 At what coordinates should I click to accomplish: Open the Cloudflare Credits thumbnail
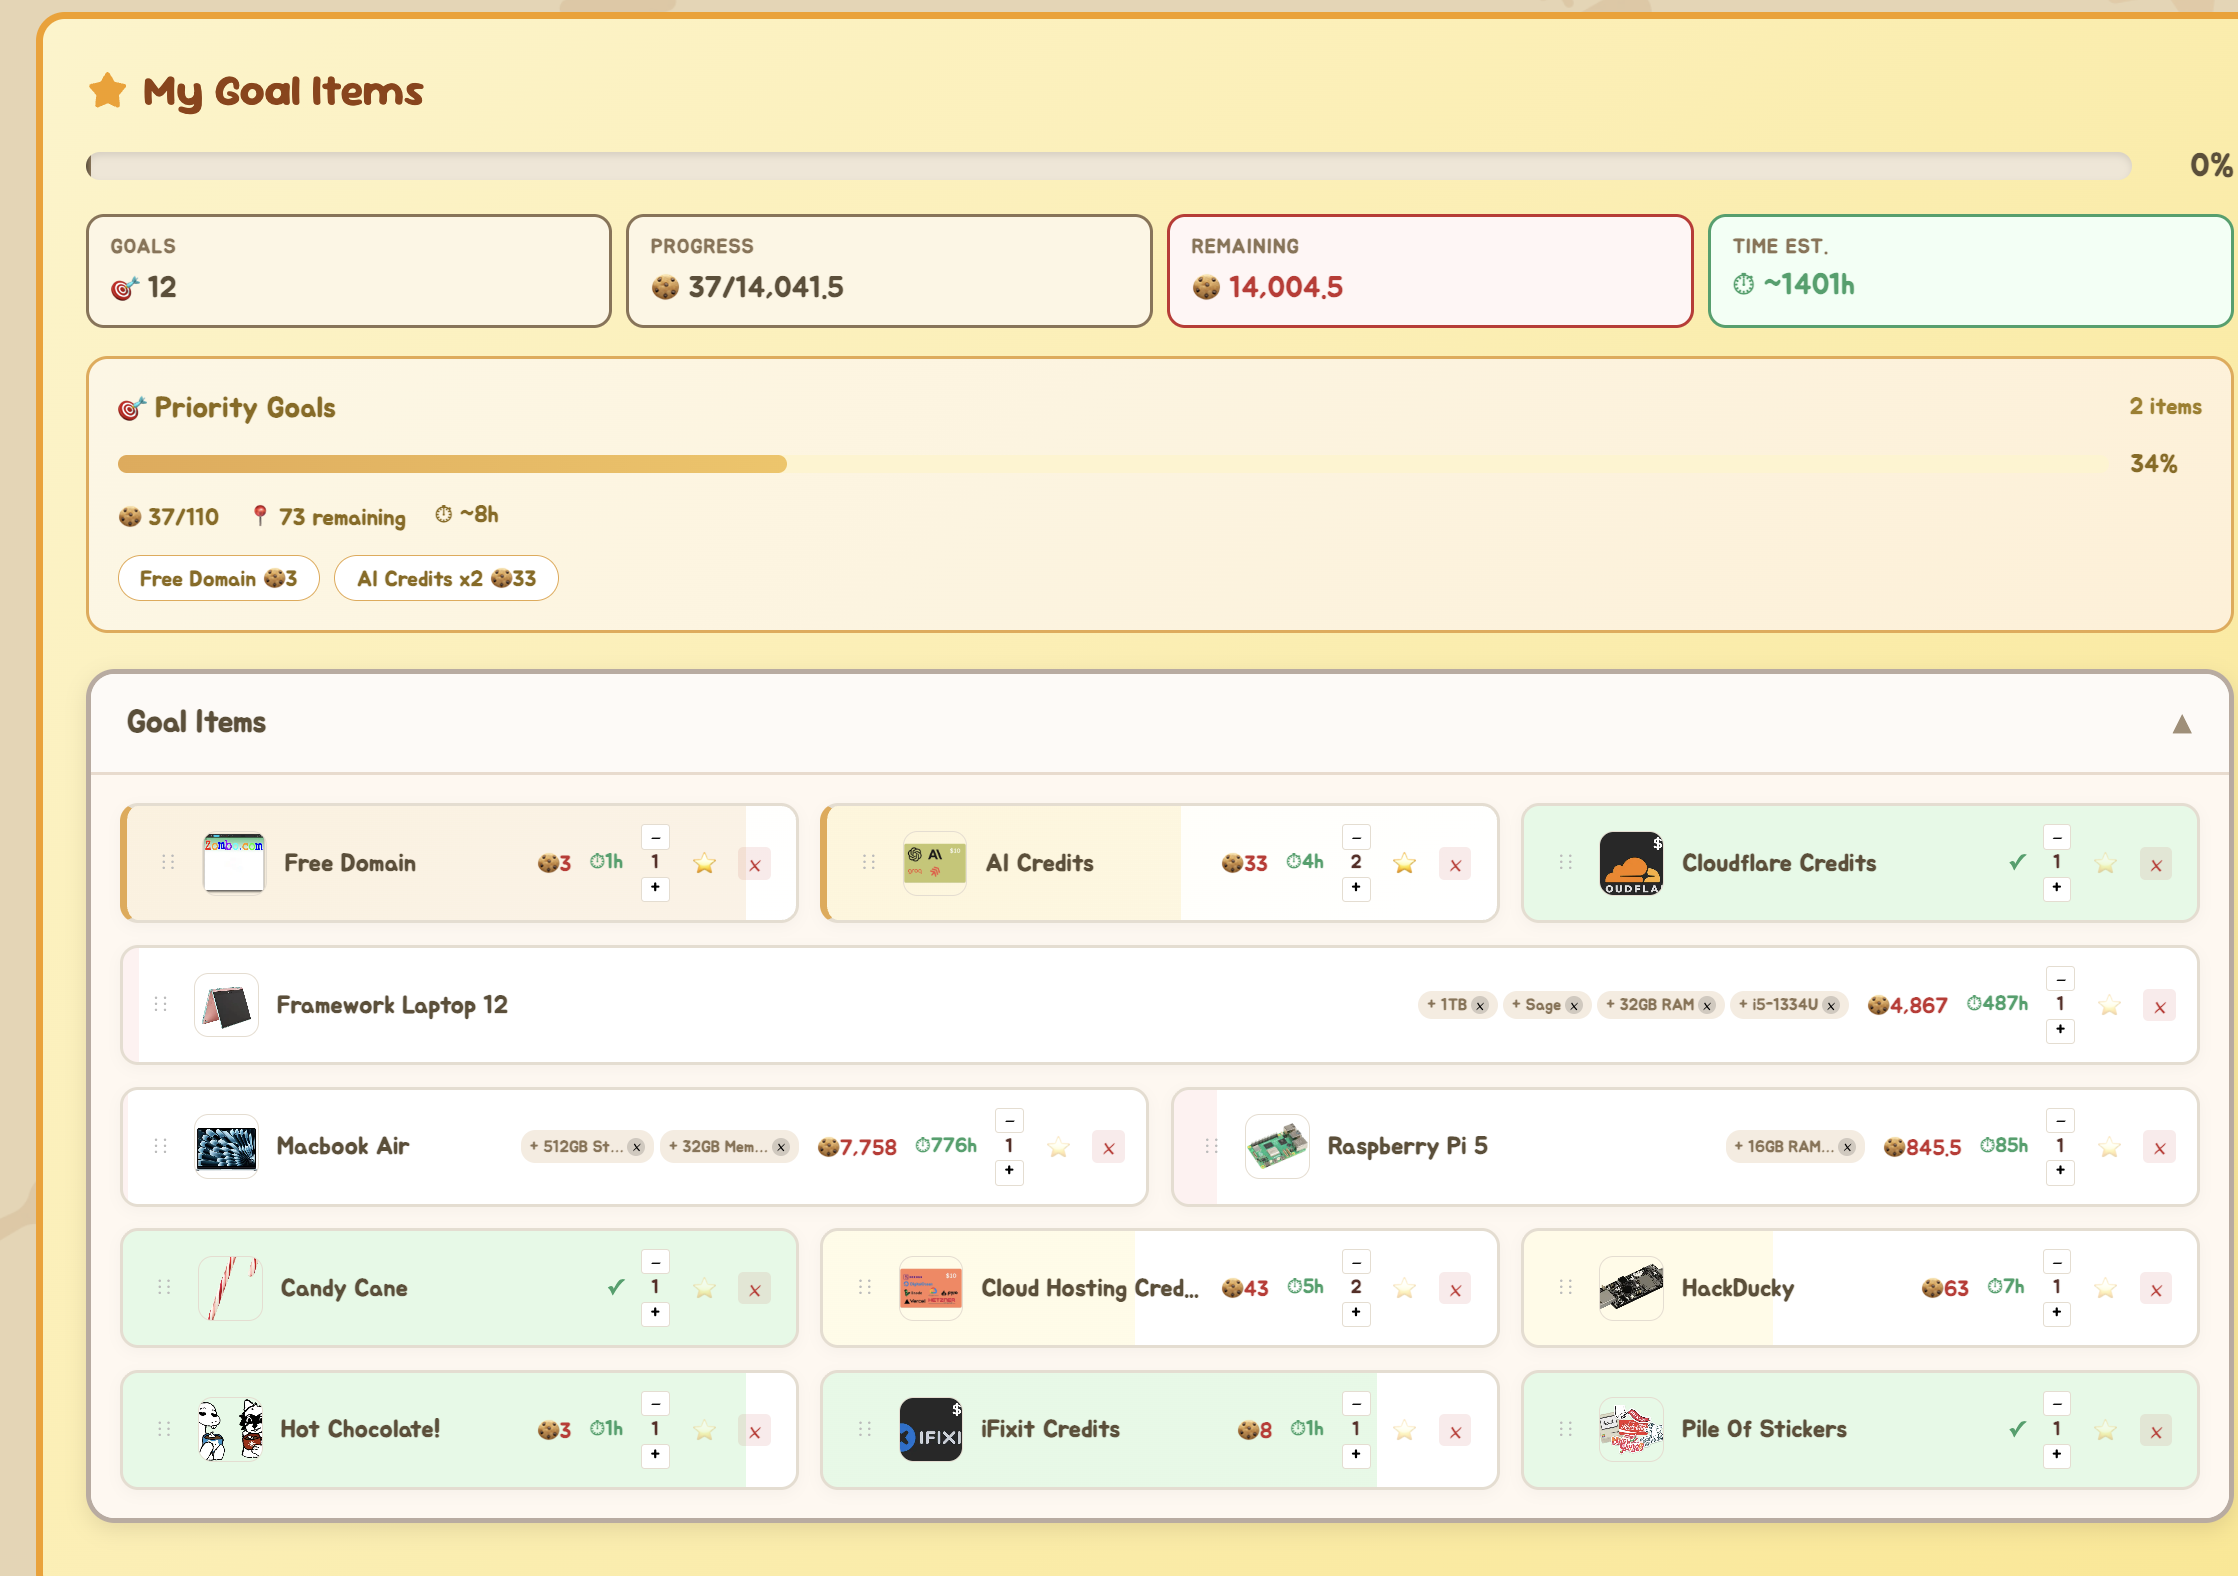point(1631,863)
